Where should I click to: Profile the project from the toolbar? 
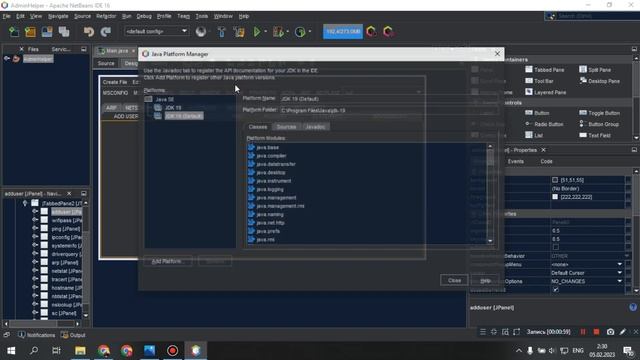(x=300, y=32)
